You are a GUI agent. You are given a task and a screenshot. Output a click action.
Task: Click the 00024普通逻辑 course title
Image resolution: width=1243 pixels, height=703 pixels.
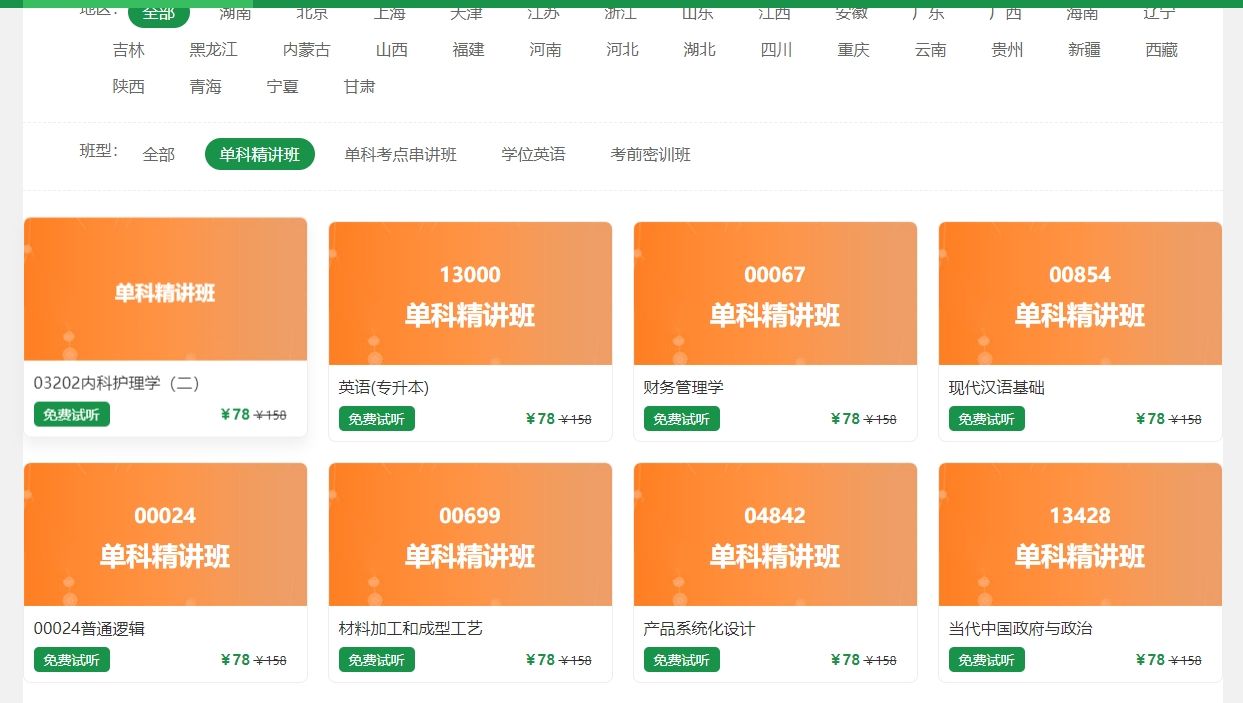89,628
